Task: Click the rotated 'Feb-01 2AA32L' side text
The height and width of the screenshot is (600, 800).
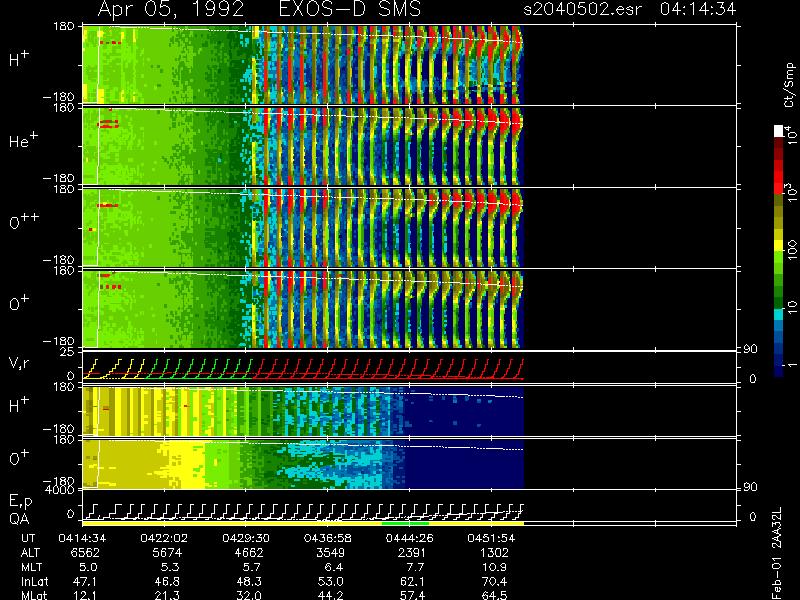Action: click(x=777, y=553)
